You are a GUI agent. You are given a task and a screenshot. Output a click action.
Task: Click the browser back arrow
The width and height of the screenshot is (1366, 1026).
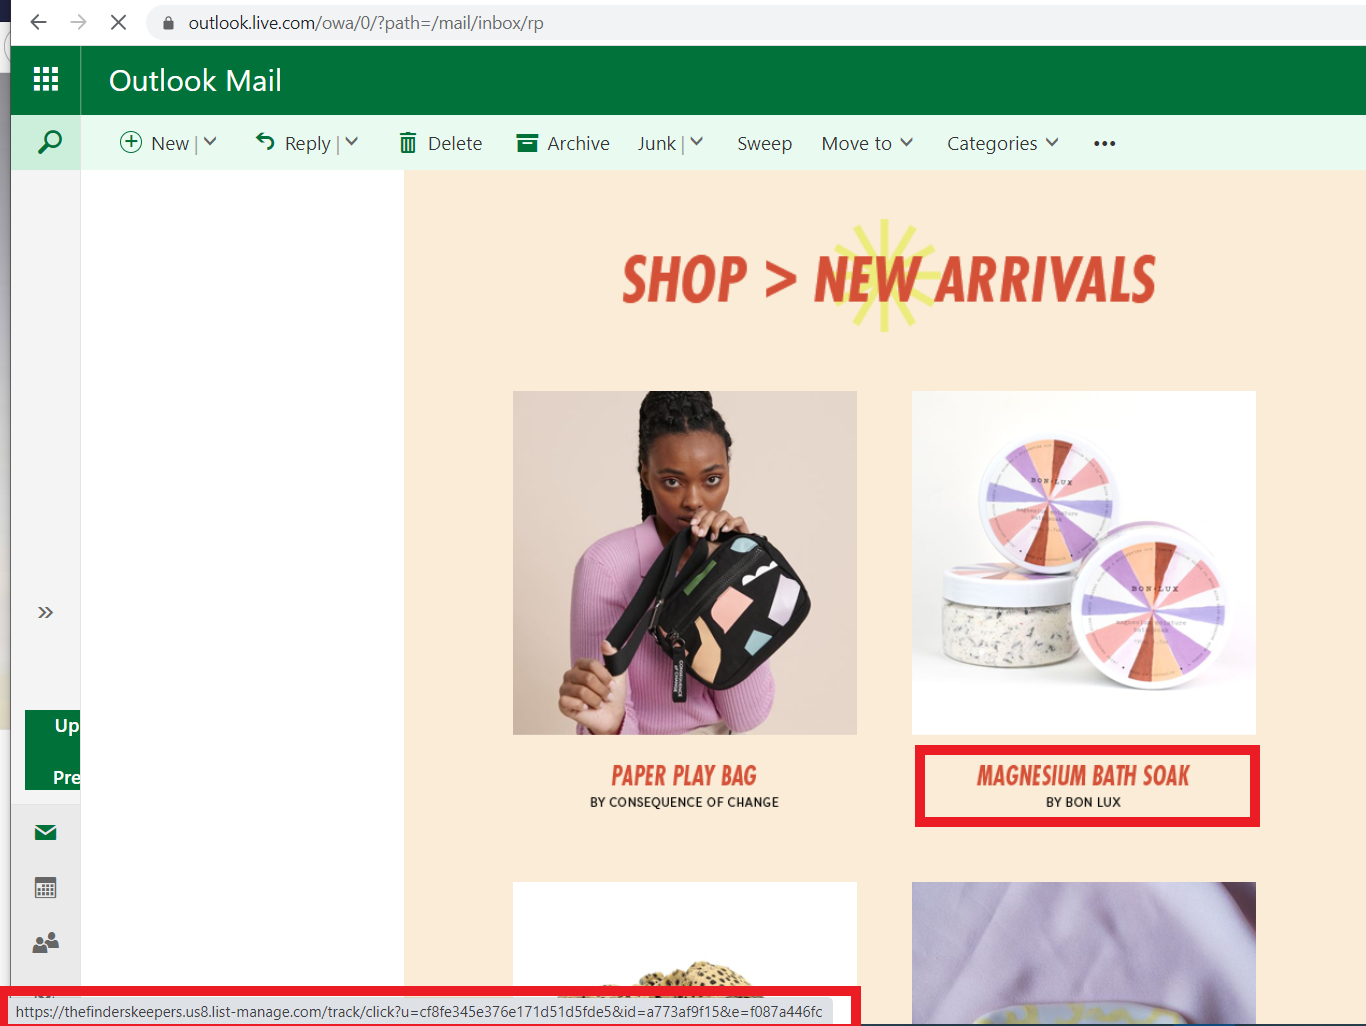click(x=39, y=22)
